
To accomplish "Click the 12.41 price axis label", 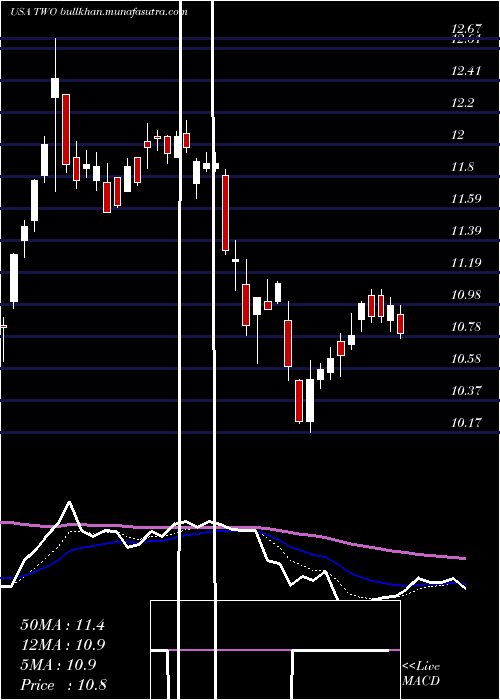I will pos(467,71).
